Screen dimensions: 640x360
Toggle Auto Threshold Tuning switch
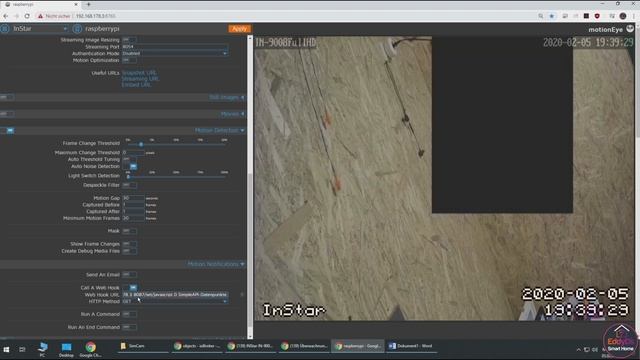tap(129, 159)
